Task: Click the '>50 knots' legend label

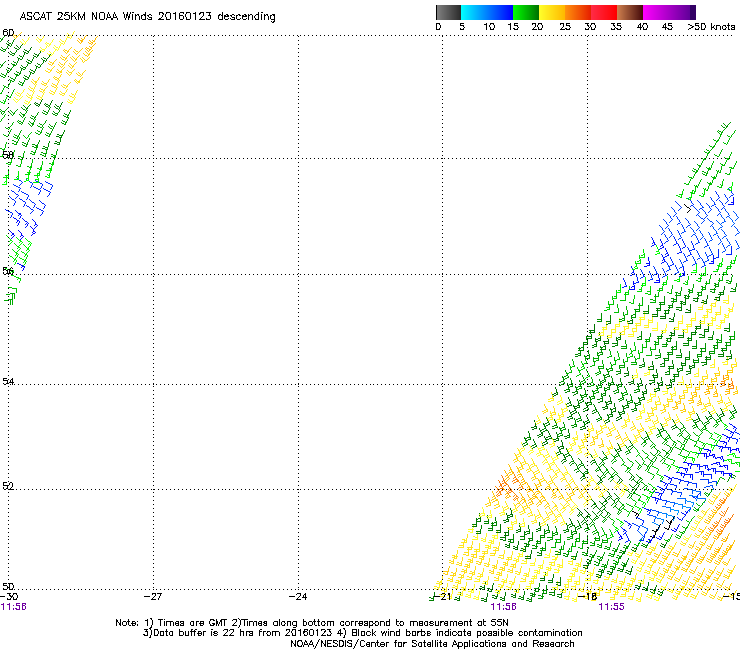Action: click(x=711, y=27)
